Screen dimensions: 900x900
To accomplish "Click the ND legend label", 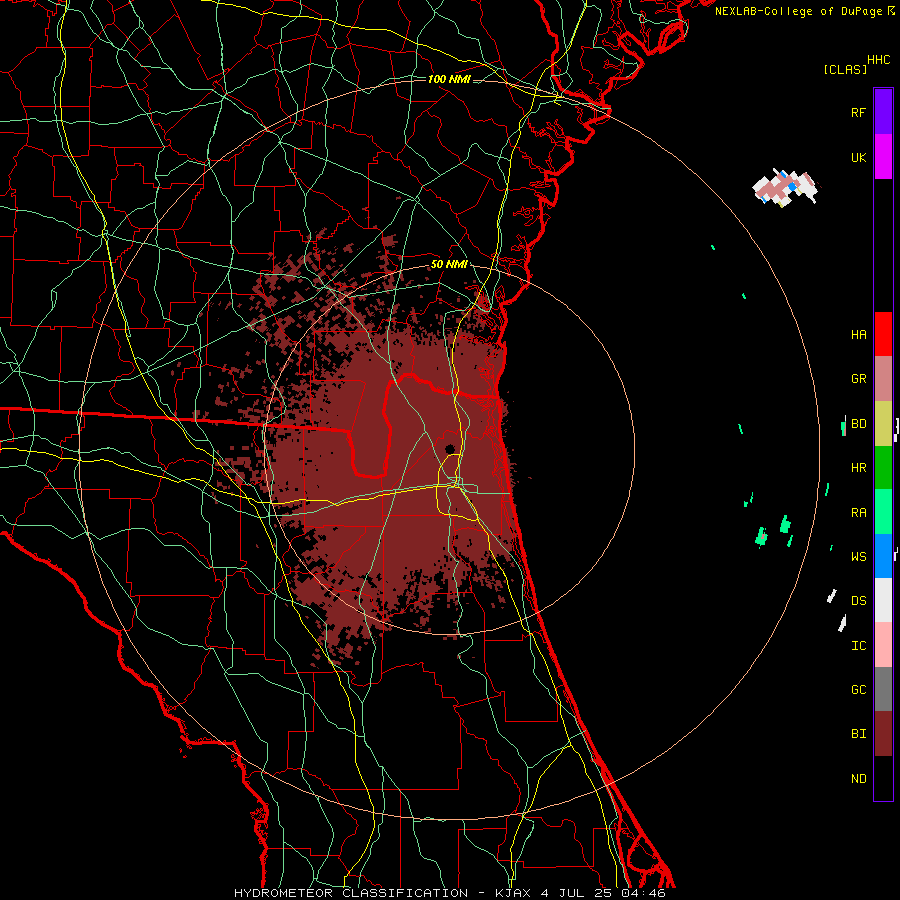I will click(858, 779).
